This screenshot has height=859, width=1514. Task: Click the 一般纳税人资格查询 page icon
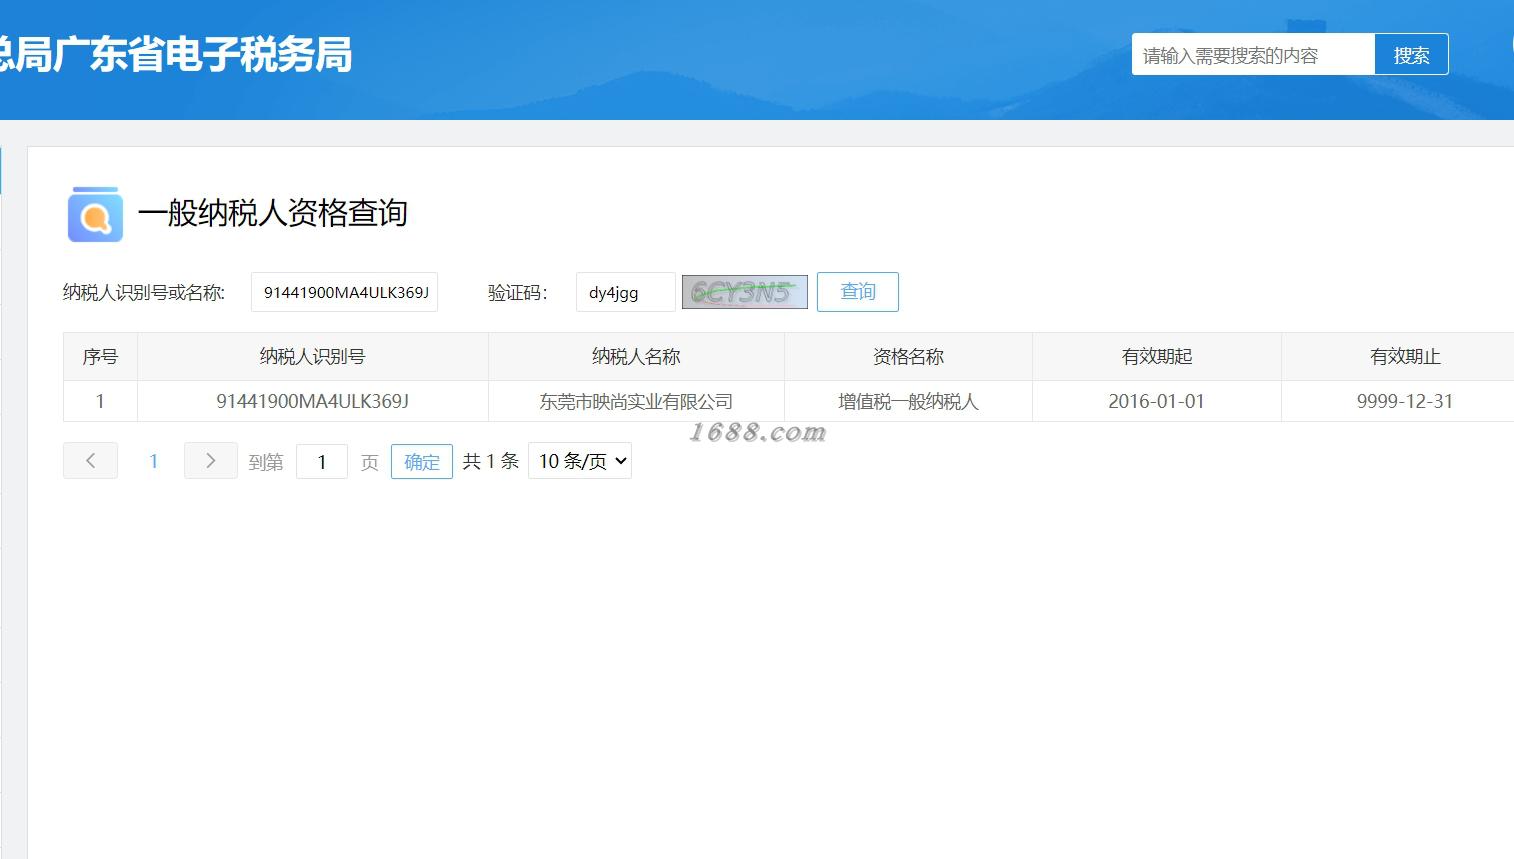(95, 214)
